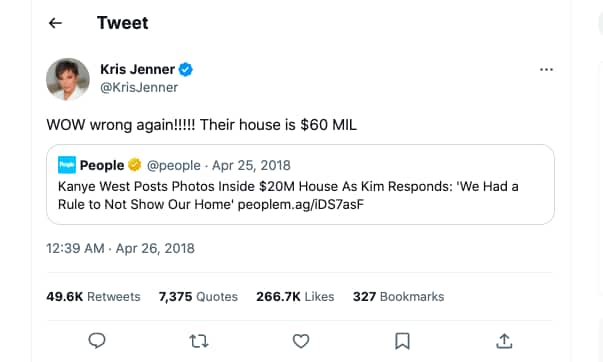
Task: View the 7,375 Quotes list
Action: 198,297
